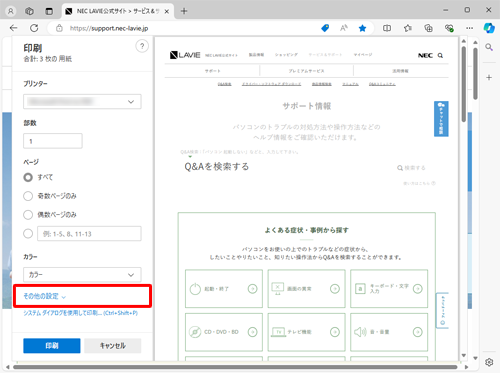Select the custom page range radio button

(x=28, y=234)
